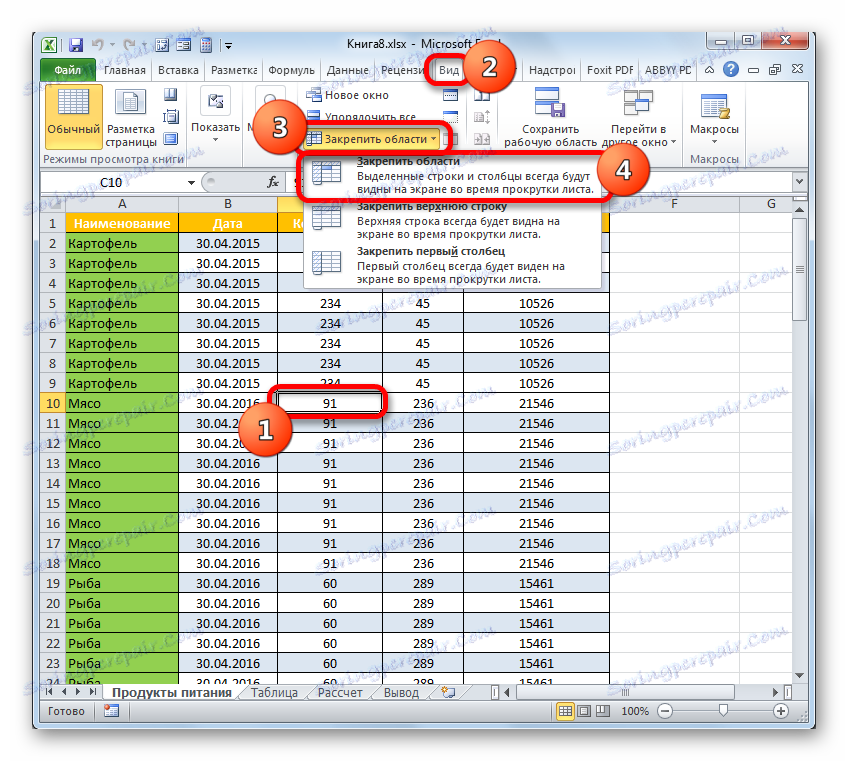This screenshot has height=761, width=848.
Task: Choose Закрепить верхнюю строку option
Action: pyautogui.click(x=452, y=220)
